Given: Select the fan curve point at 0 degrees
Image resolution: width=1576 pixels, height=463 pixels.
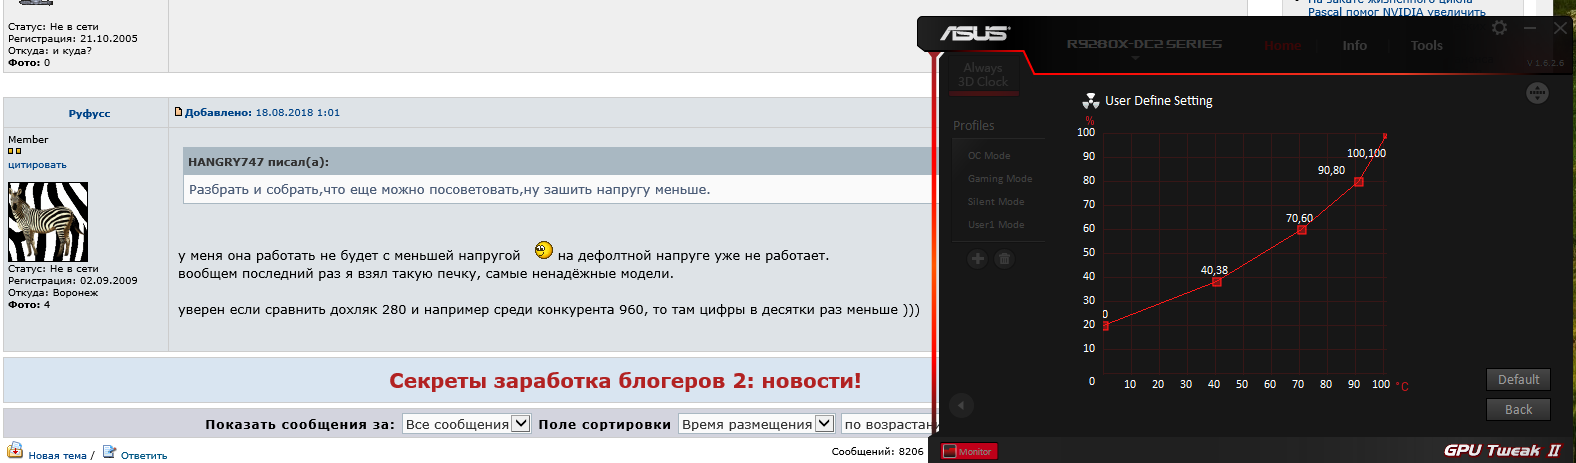Looking at the screenshot, I should 1105,326.
